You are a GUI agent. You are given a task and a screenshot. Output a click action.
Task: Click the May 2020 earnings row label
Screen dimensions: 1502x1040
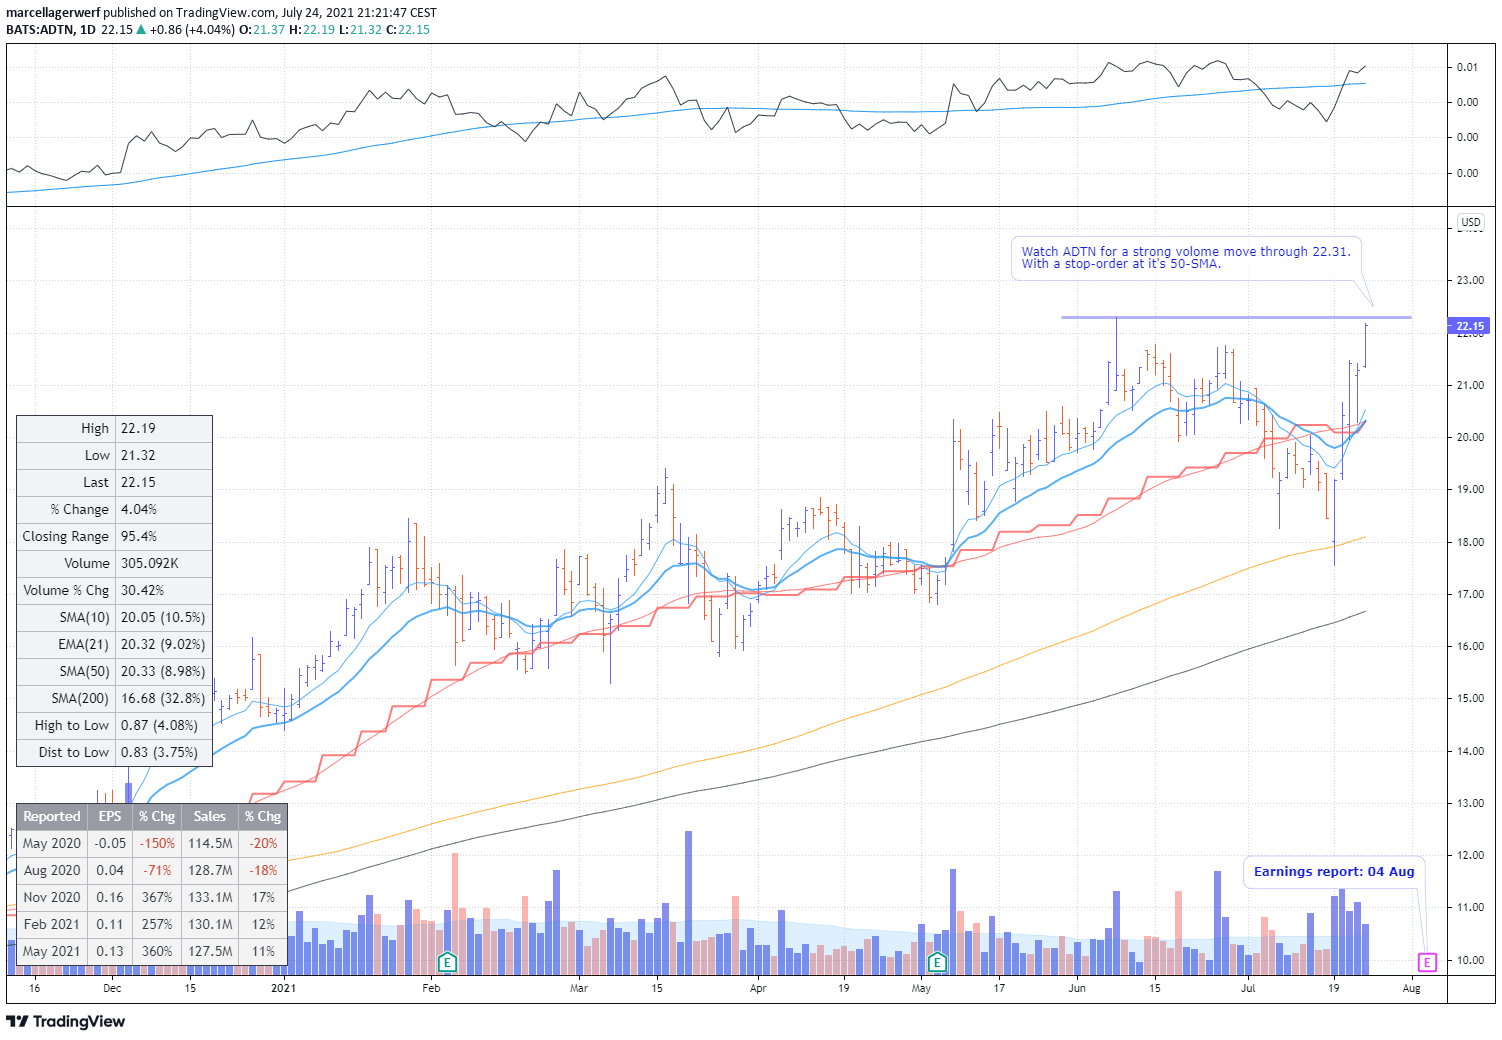[52, 844]
